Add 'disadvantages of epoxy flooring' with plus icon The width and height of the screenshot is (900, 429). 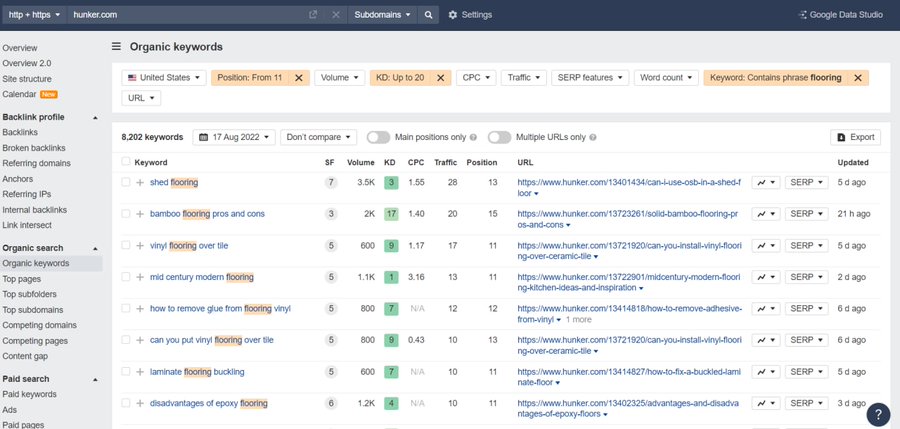tap(139, 404)
